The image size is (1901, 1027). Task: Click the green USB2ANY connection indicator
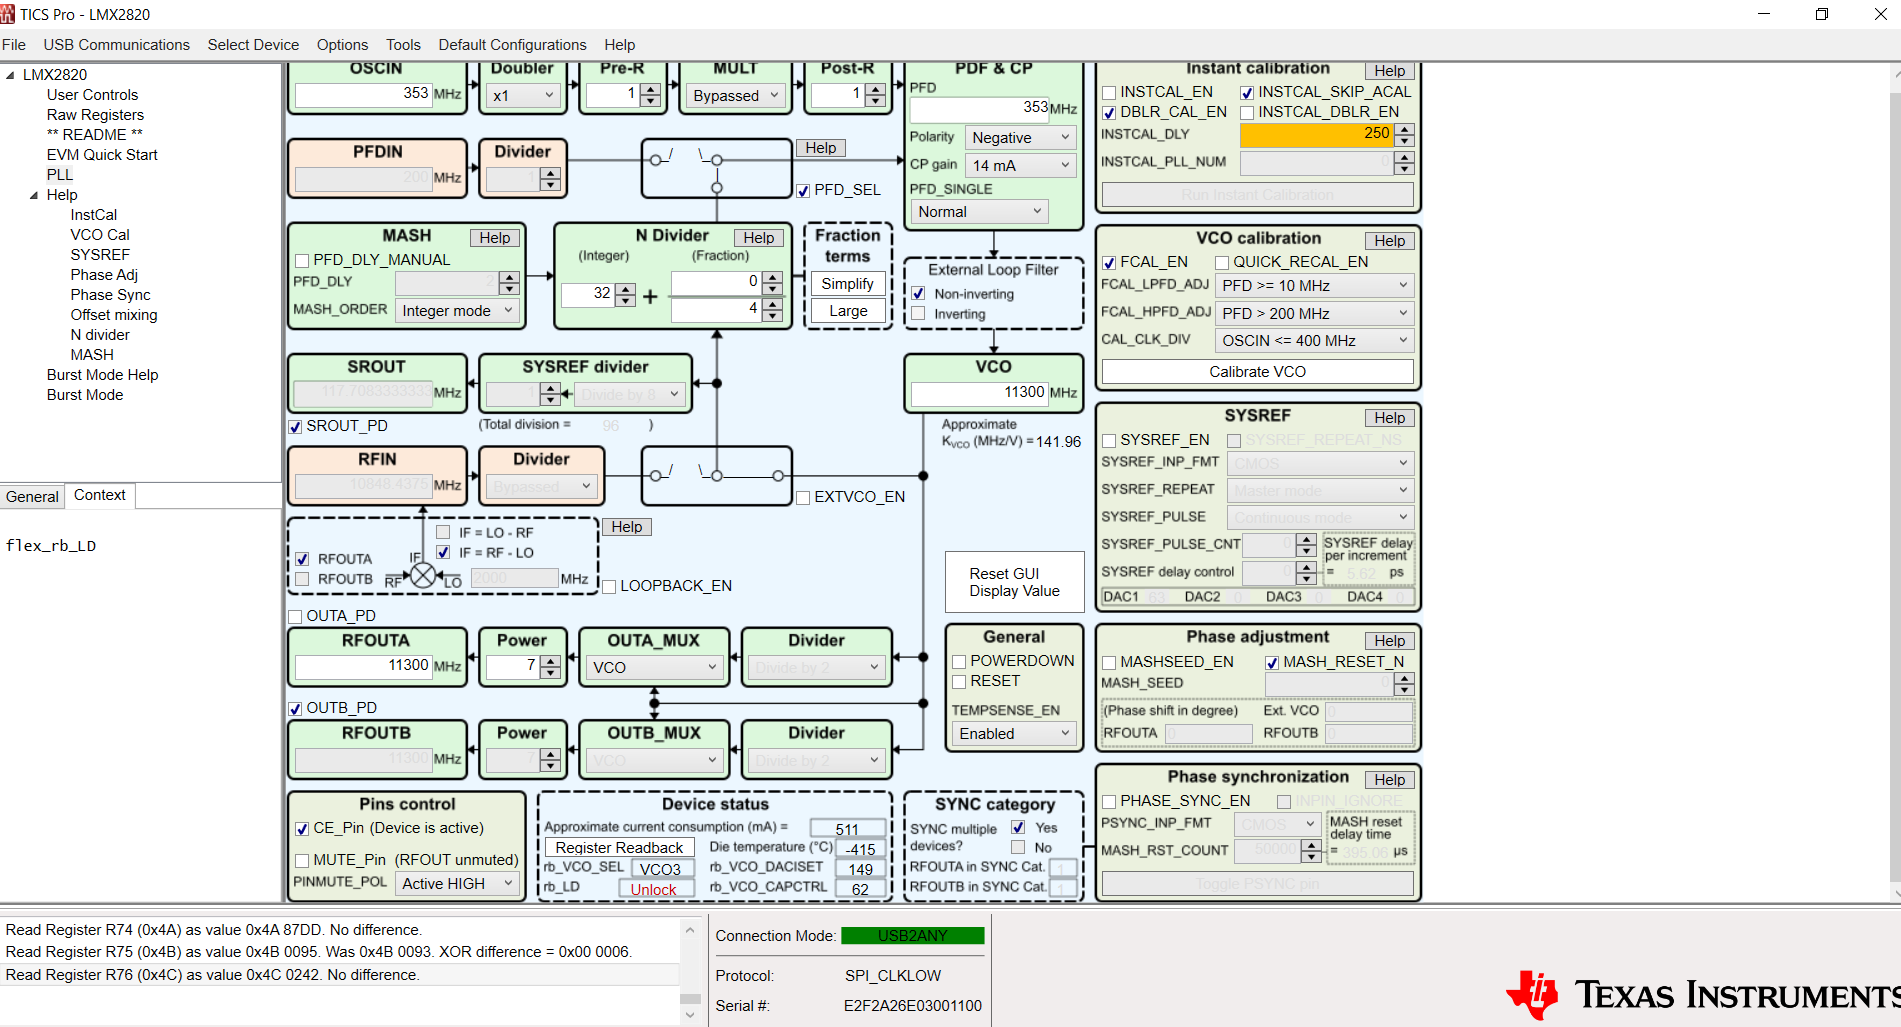[913, 936]
